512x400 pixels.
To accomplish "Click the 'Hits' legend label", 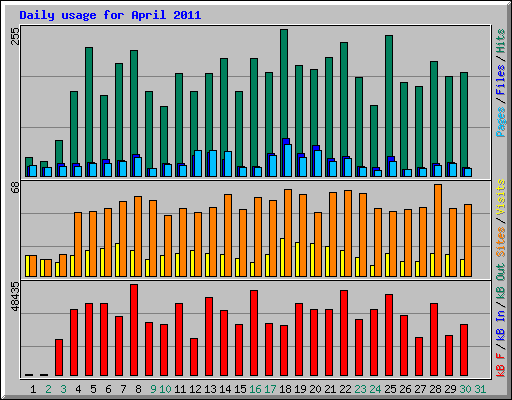I will [501, 41].
